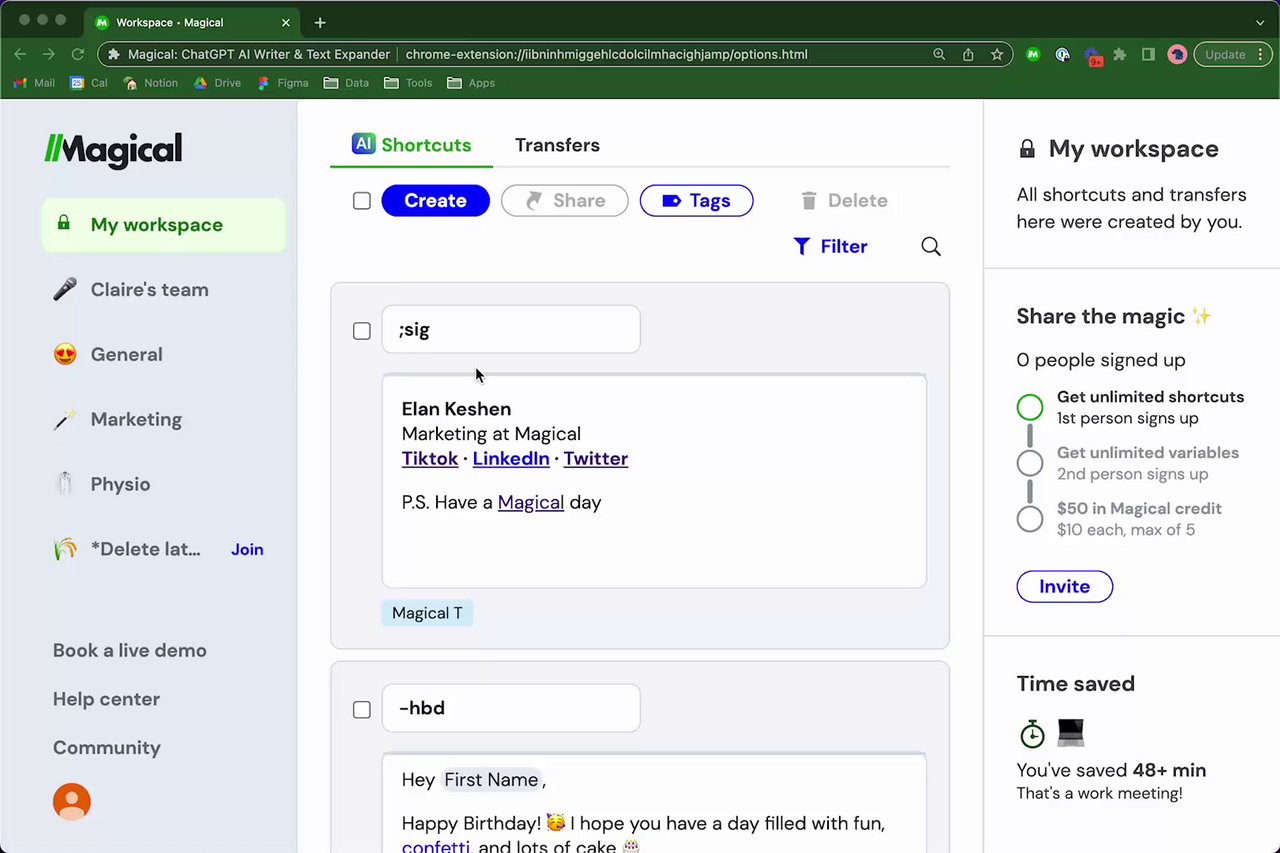Expand the Tools bookmarks folder

pos(408,83)
